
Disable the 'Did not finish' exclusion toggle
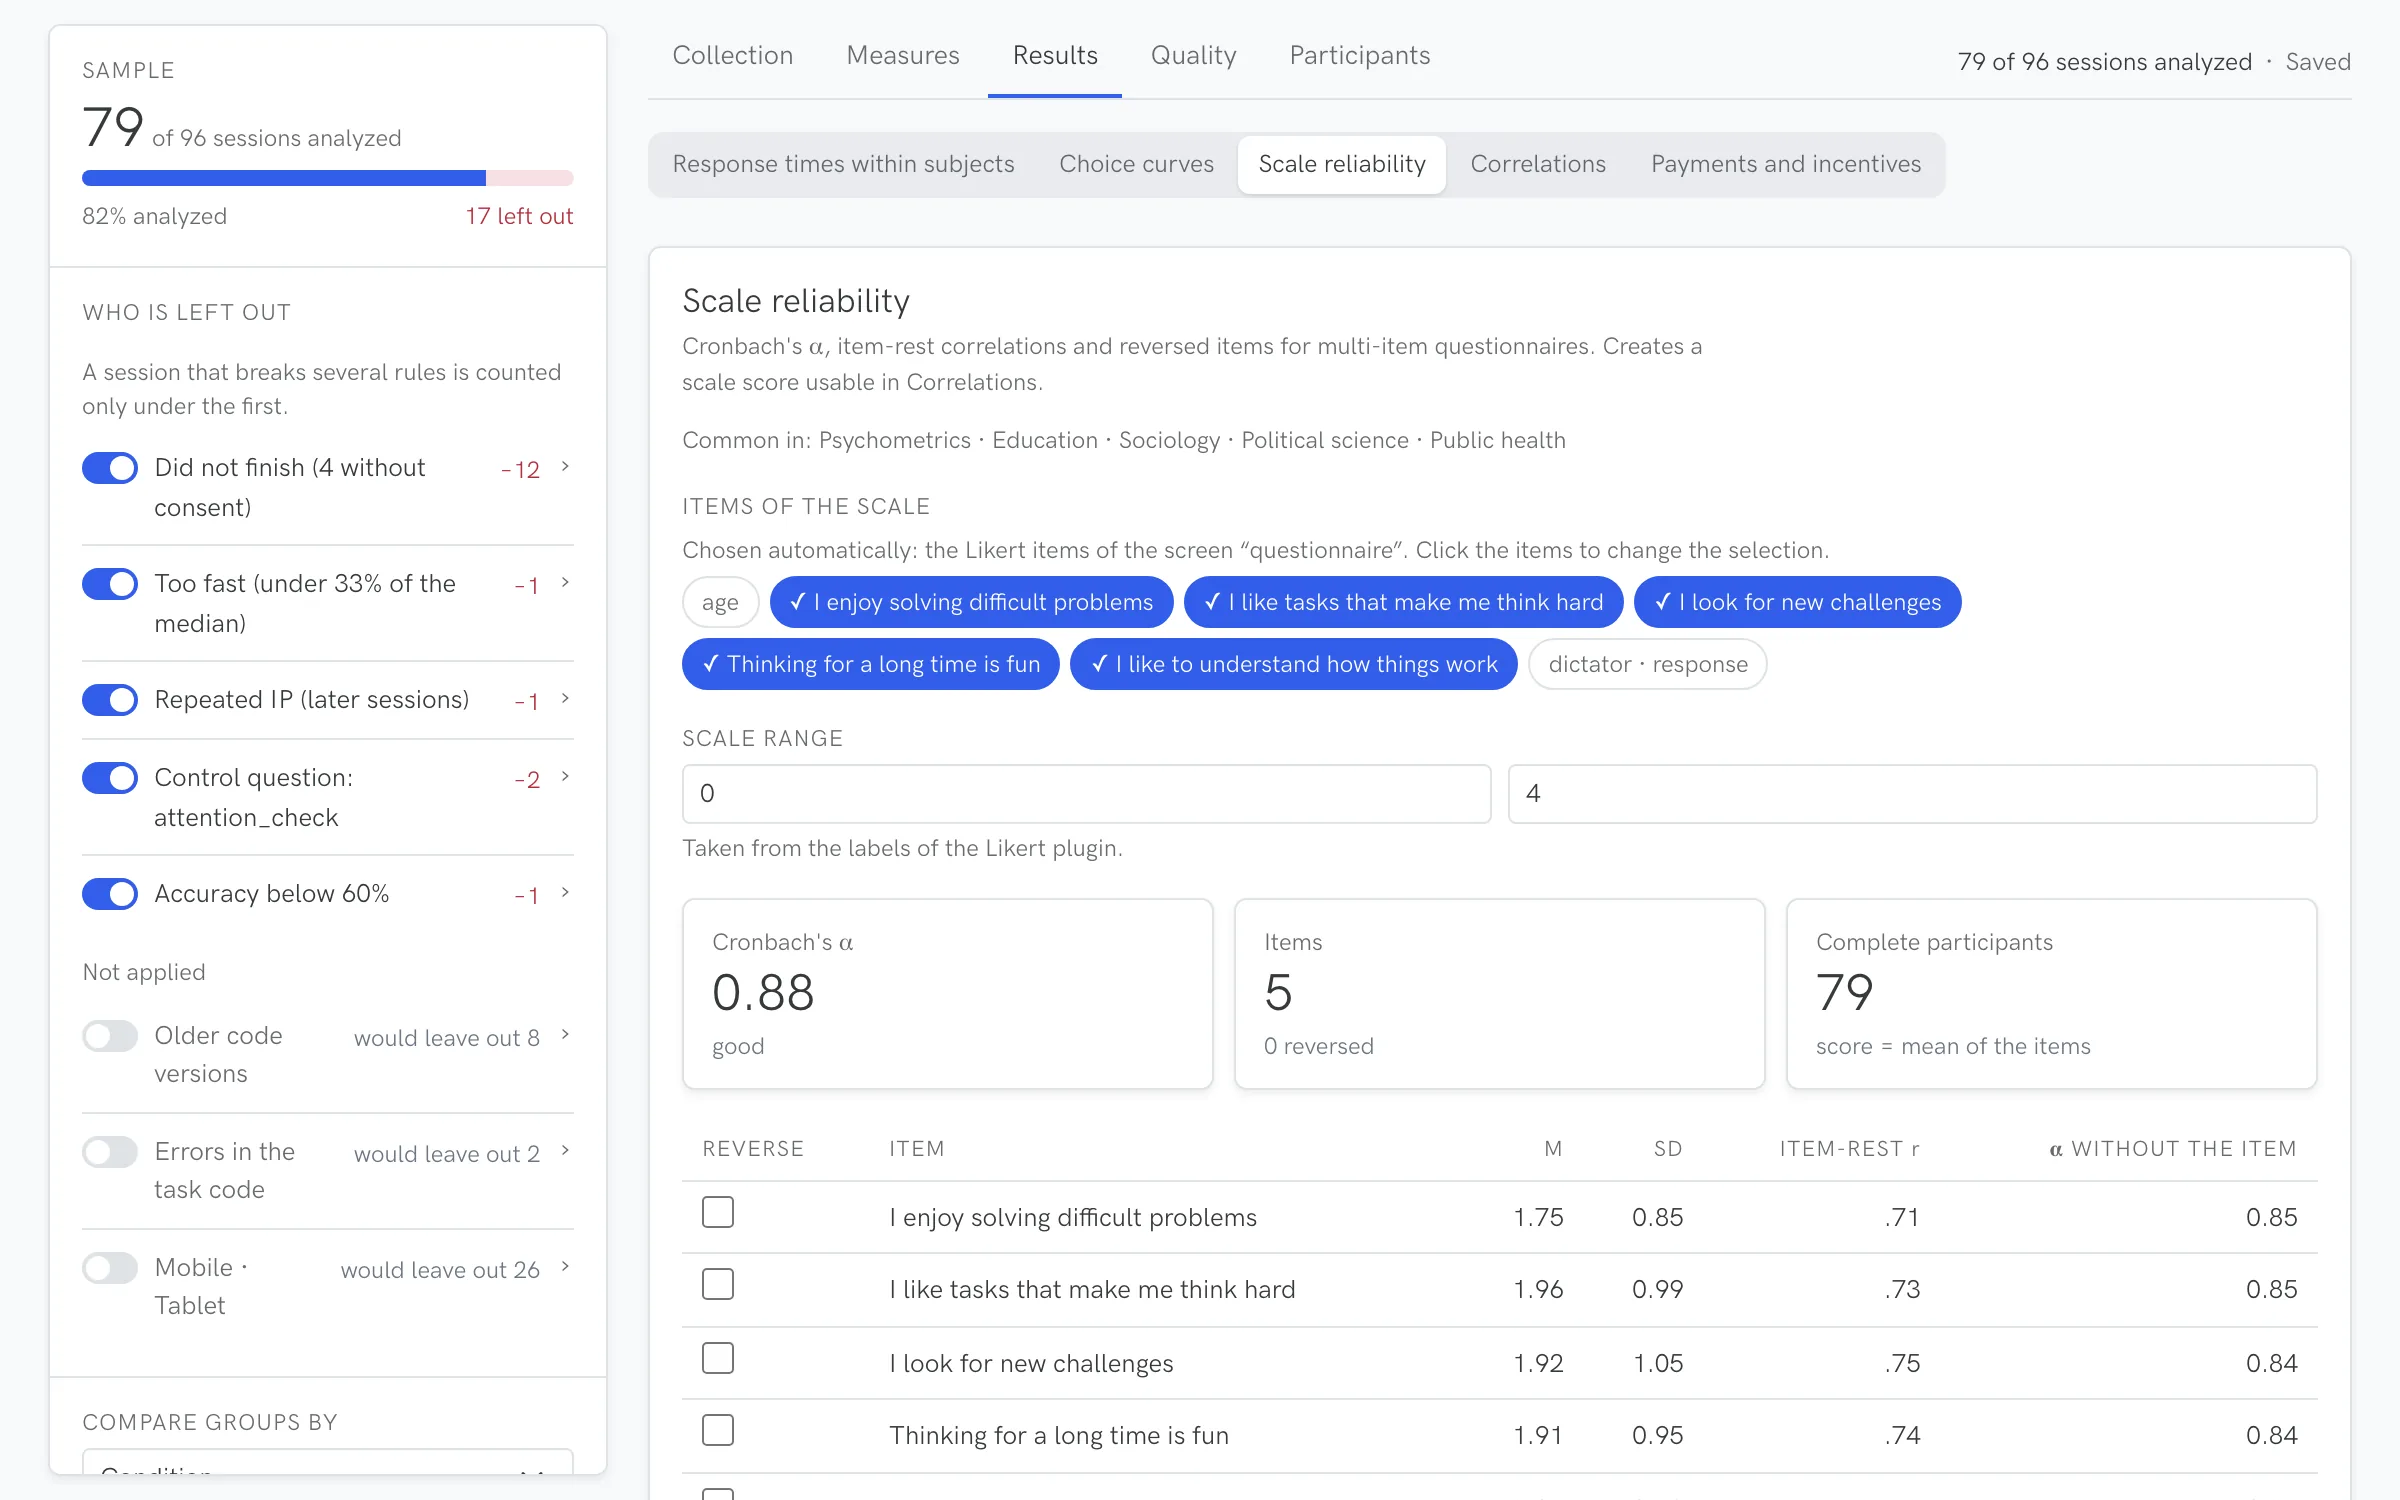point(110,468)
